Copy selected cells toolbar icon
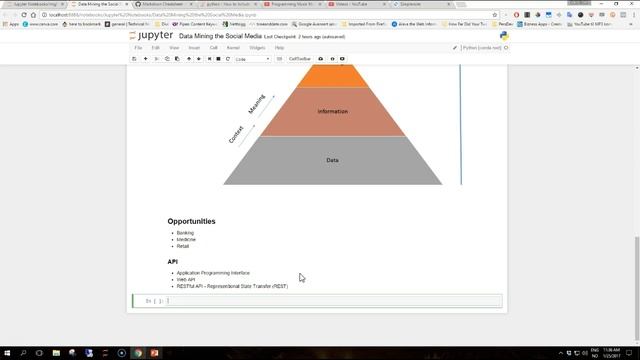 click(x=167, y=59)
